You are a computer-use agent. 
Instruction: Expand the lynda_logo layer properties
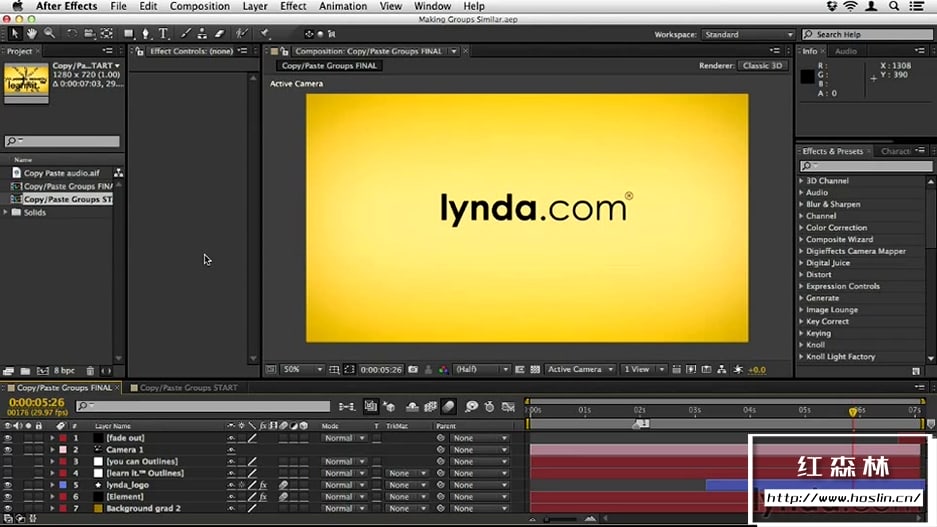(52, 485)
